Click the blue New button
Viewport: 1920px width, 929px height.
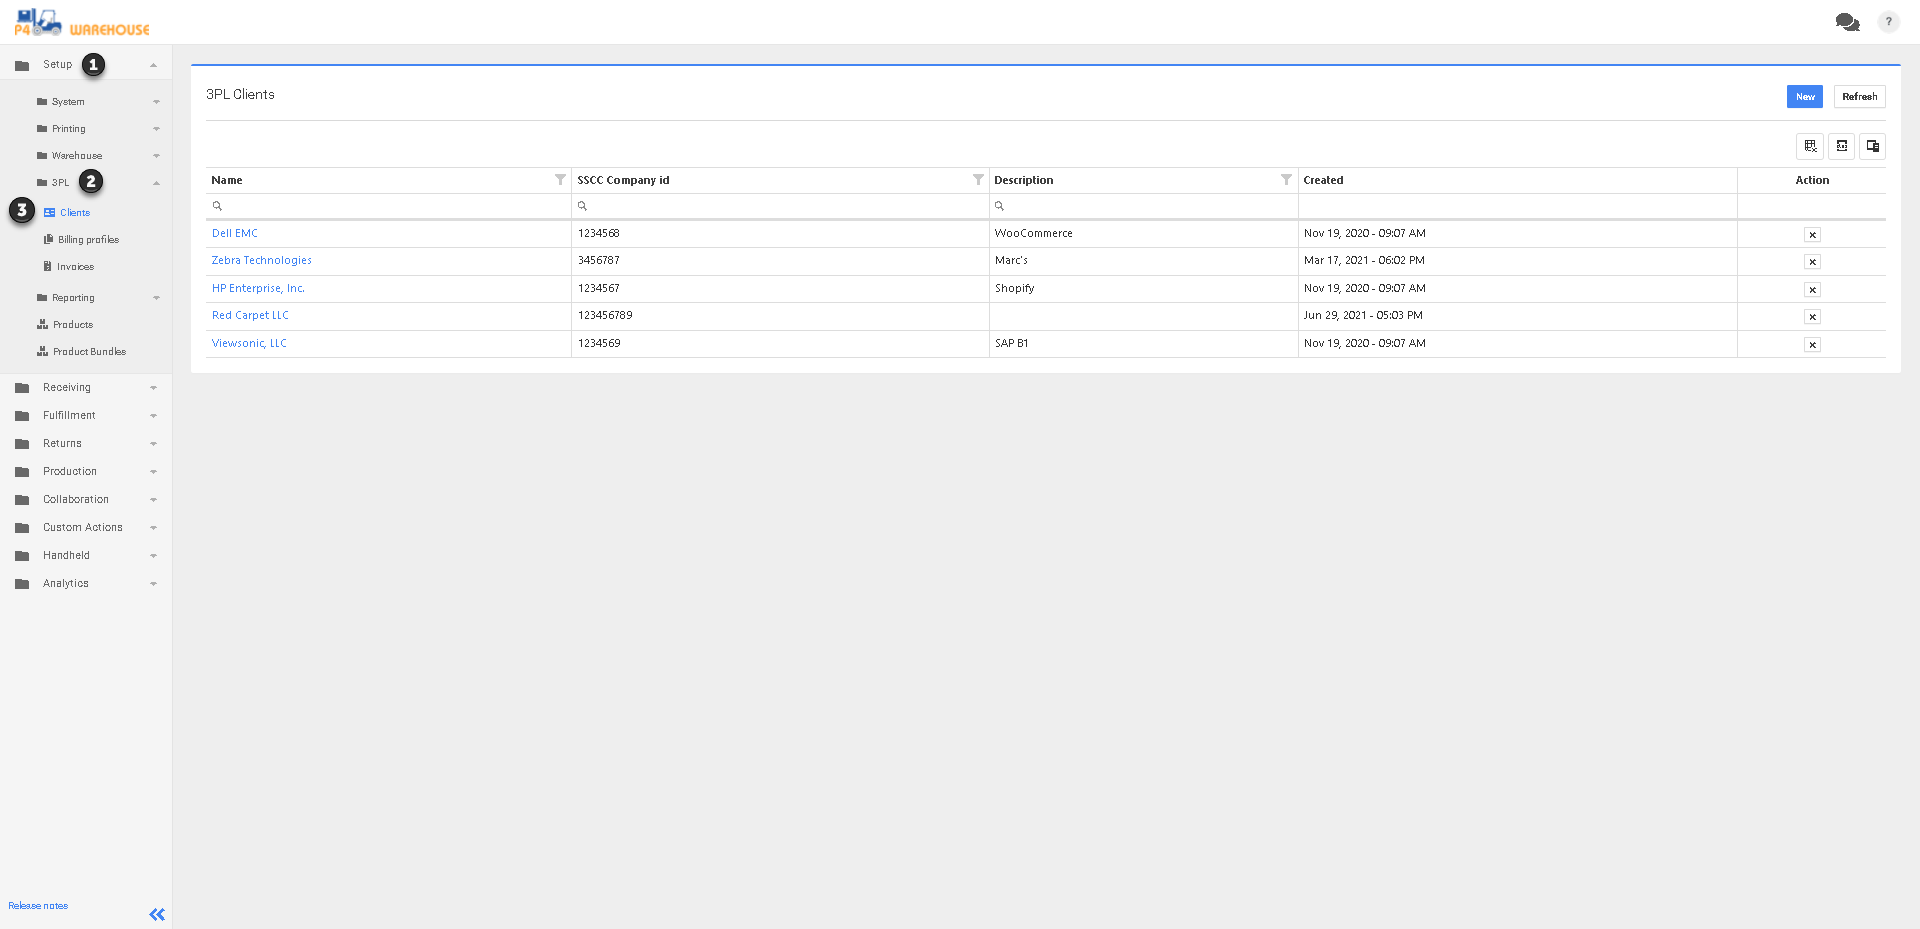click(1804, 97)
